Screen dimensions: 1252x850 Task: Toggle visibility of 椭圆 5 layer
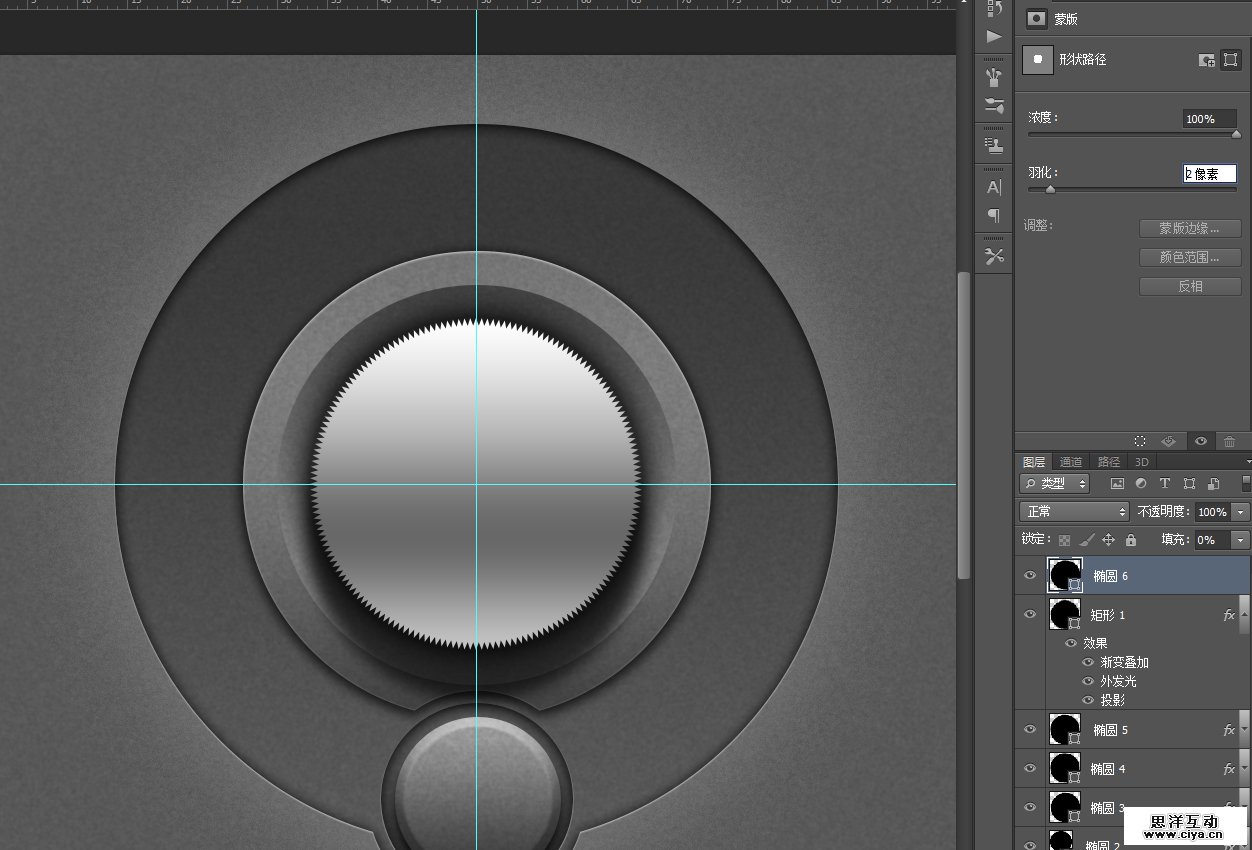pos(1030,730)
